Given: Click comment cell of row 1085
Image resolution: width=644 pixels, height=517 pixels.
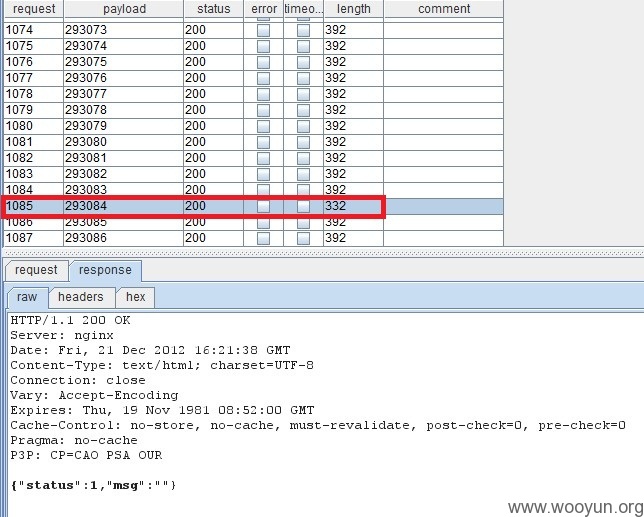Looking at the screenshot, I should 444,206.
